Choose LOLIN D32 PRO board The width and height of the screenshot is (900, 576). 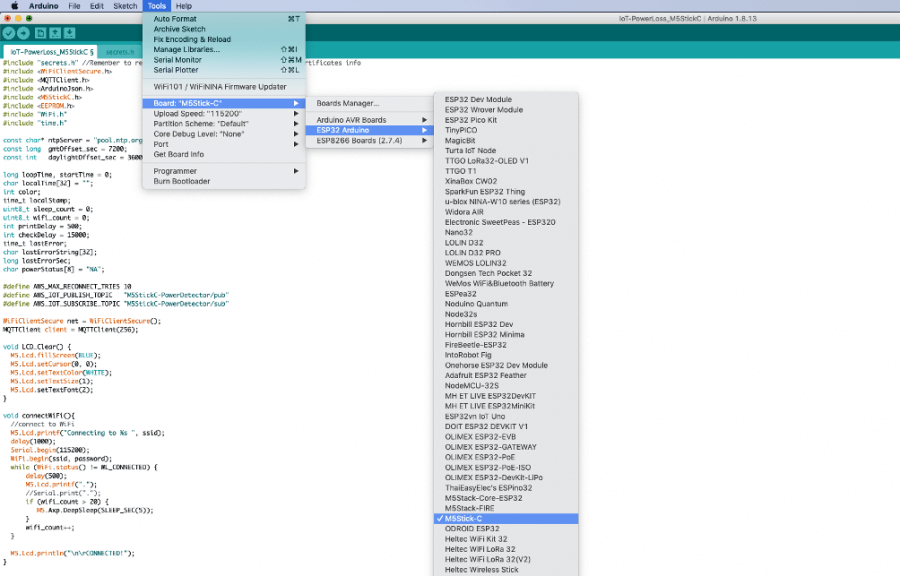pos(506,252)
